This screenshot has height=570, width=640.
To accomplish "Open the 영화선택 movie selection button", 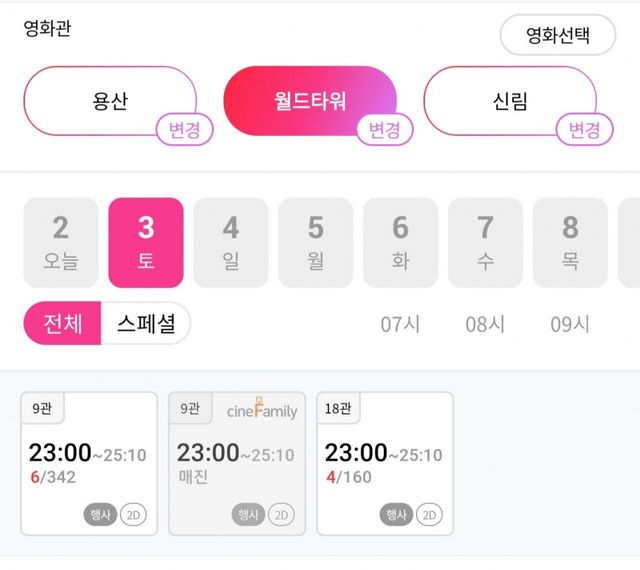I will pyautogui.click(x=558, y=37).
